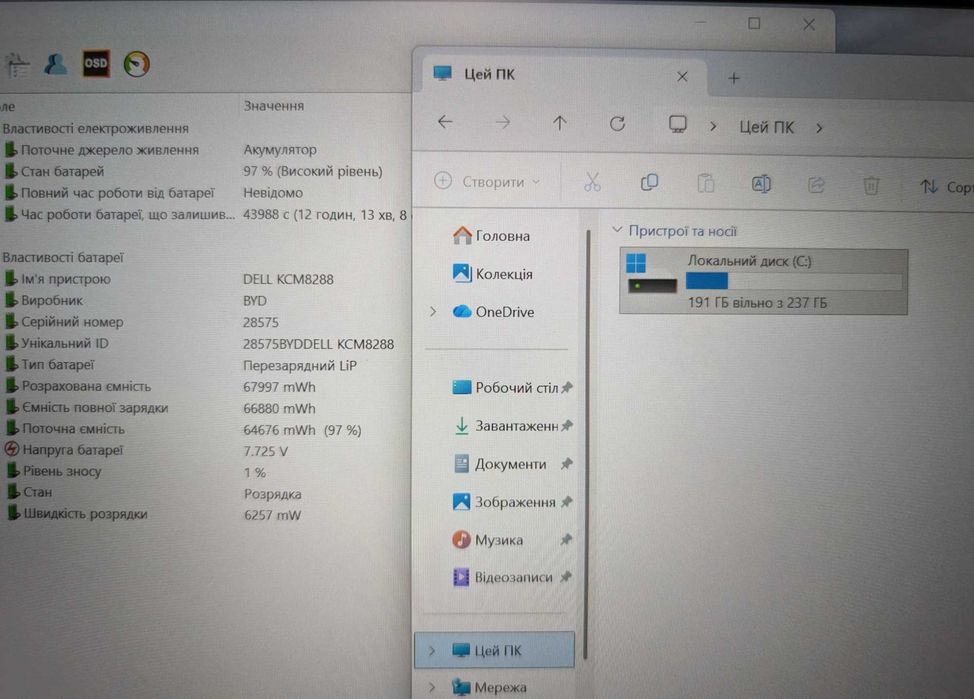The height and width of the screenshot is (699, 974).
Task: Maximize the AIDA64 window
Action: (x=754, y=24)
